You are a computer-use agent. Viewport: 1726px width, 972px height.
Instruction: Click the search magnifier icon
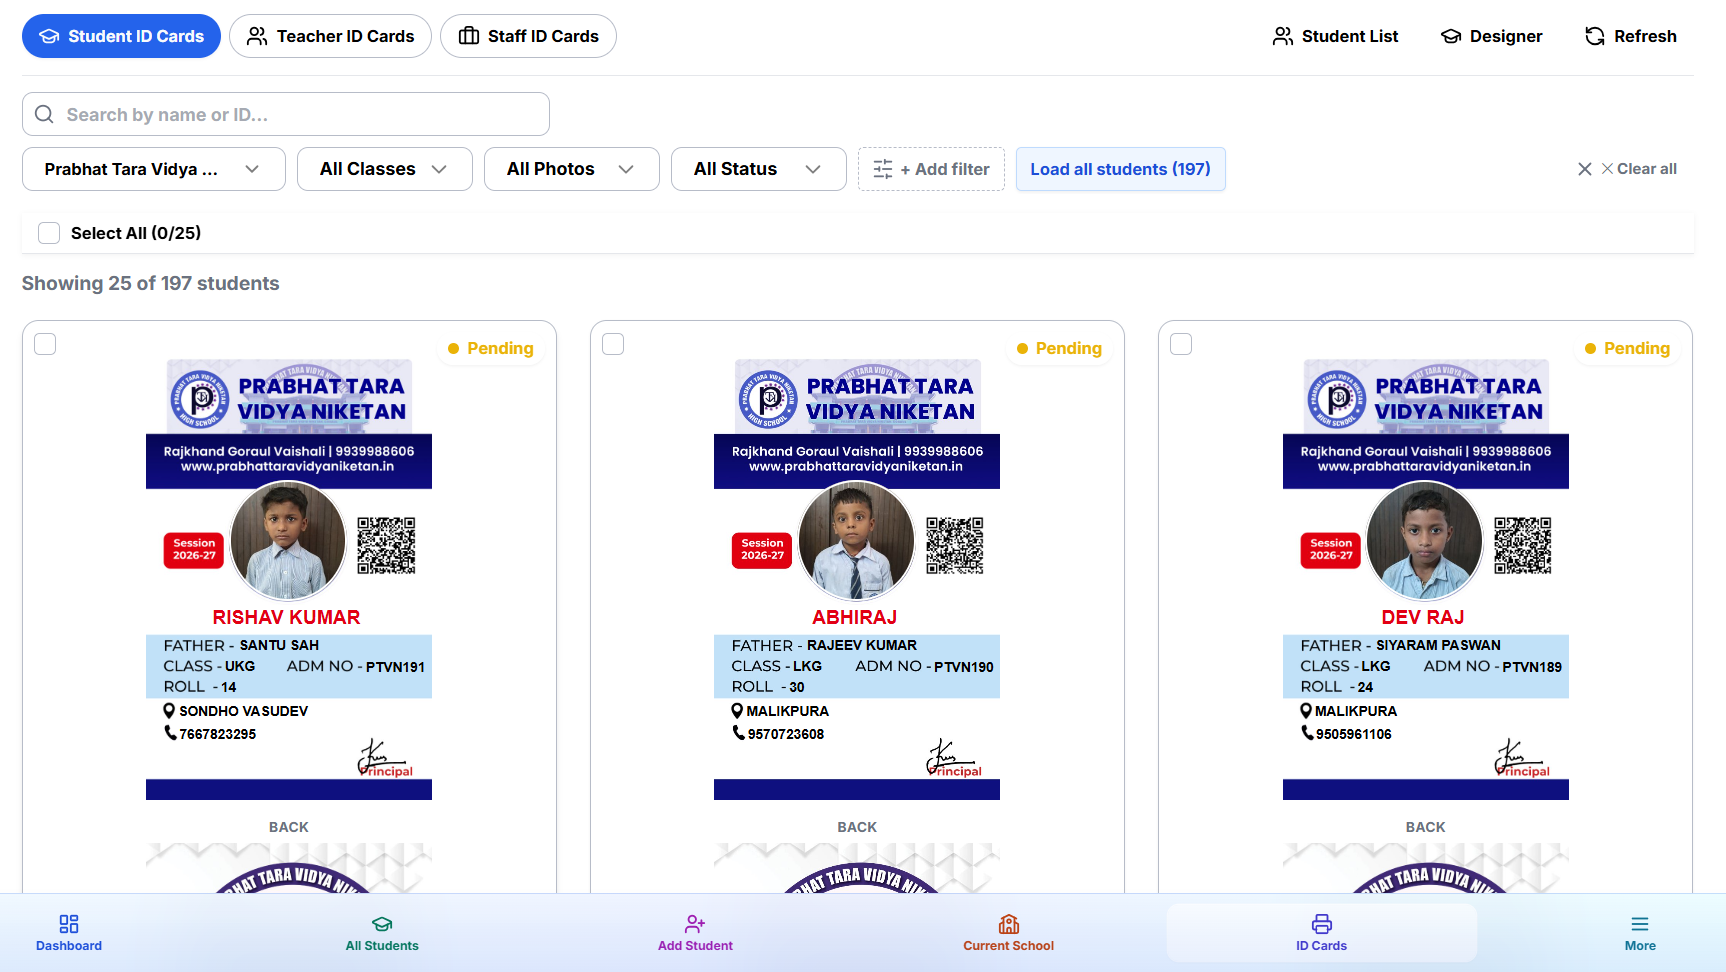44,114
